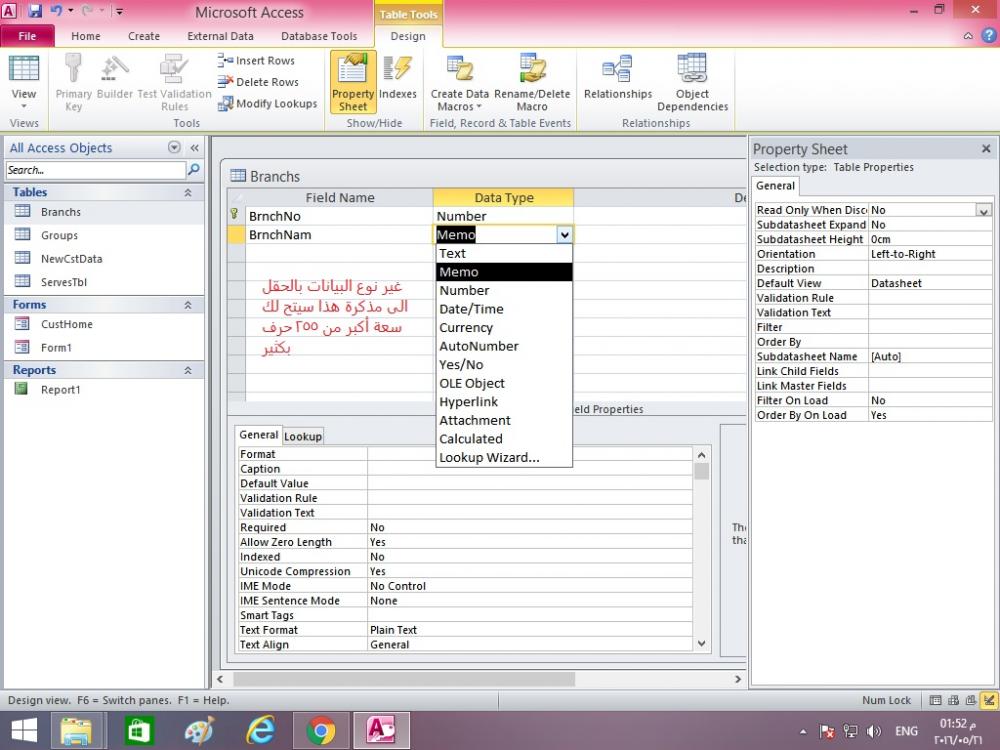Image resolution: width=1000 pixels, height=750 pixels.
Task: Choose Memo from the data type list
Action: pyautogui.click(x=504, y=272)
